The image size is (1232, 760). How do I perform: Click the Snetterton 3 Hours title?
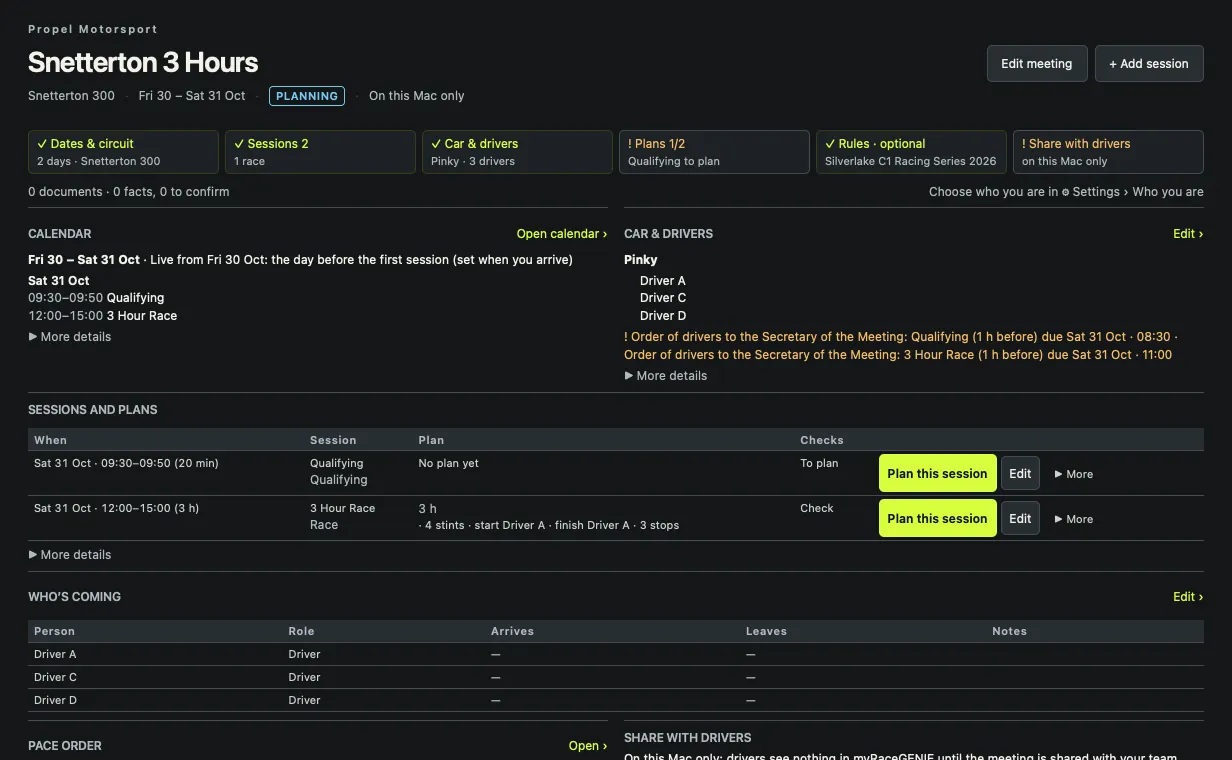143,62
